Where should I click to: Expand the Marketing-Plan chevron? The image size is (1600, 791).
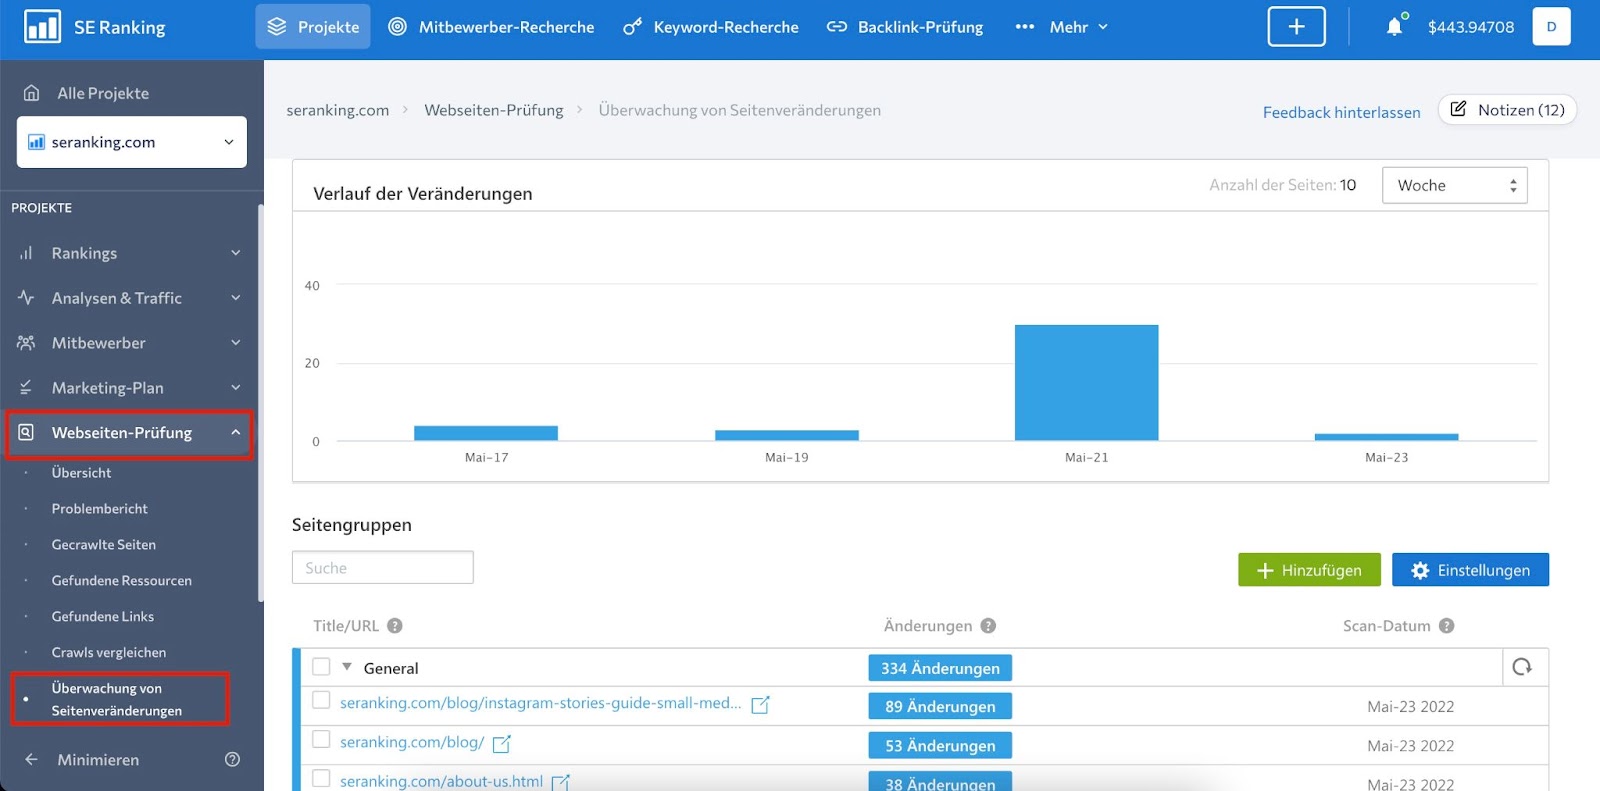point(236,388)
